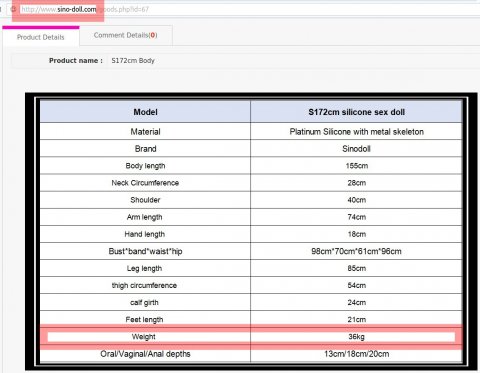Click the browser address bar URL

[85, 9]
